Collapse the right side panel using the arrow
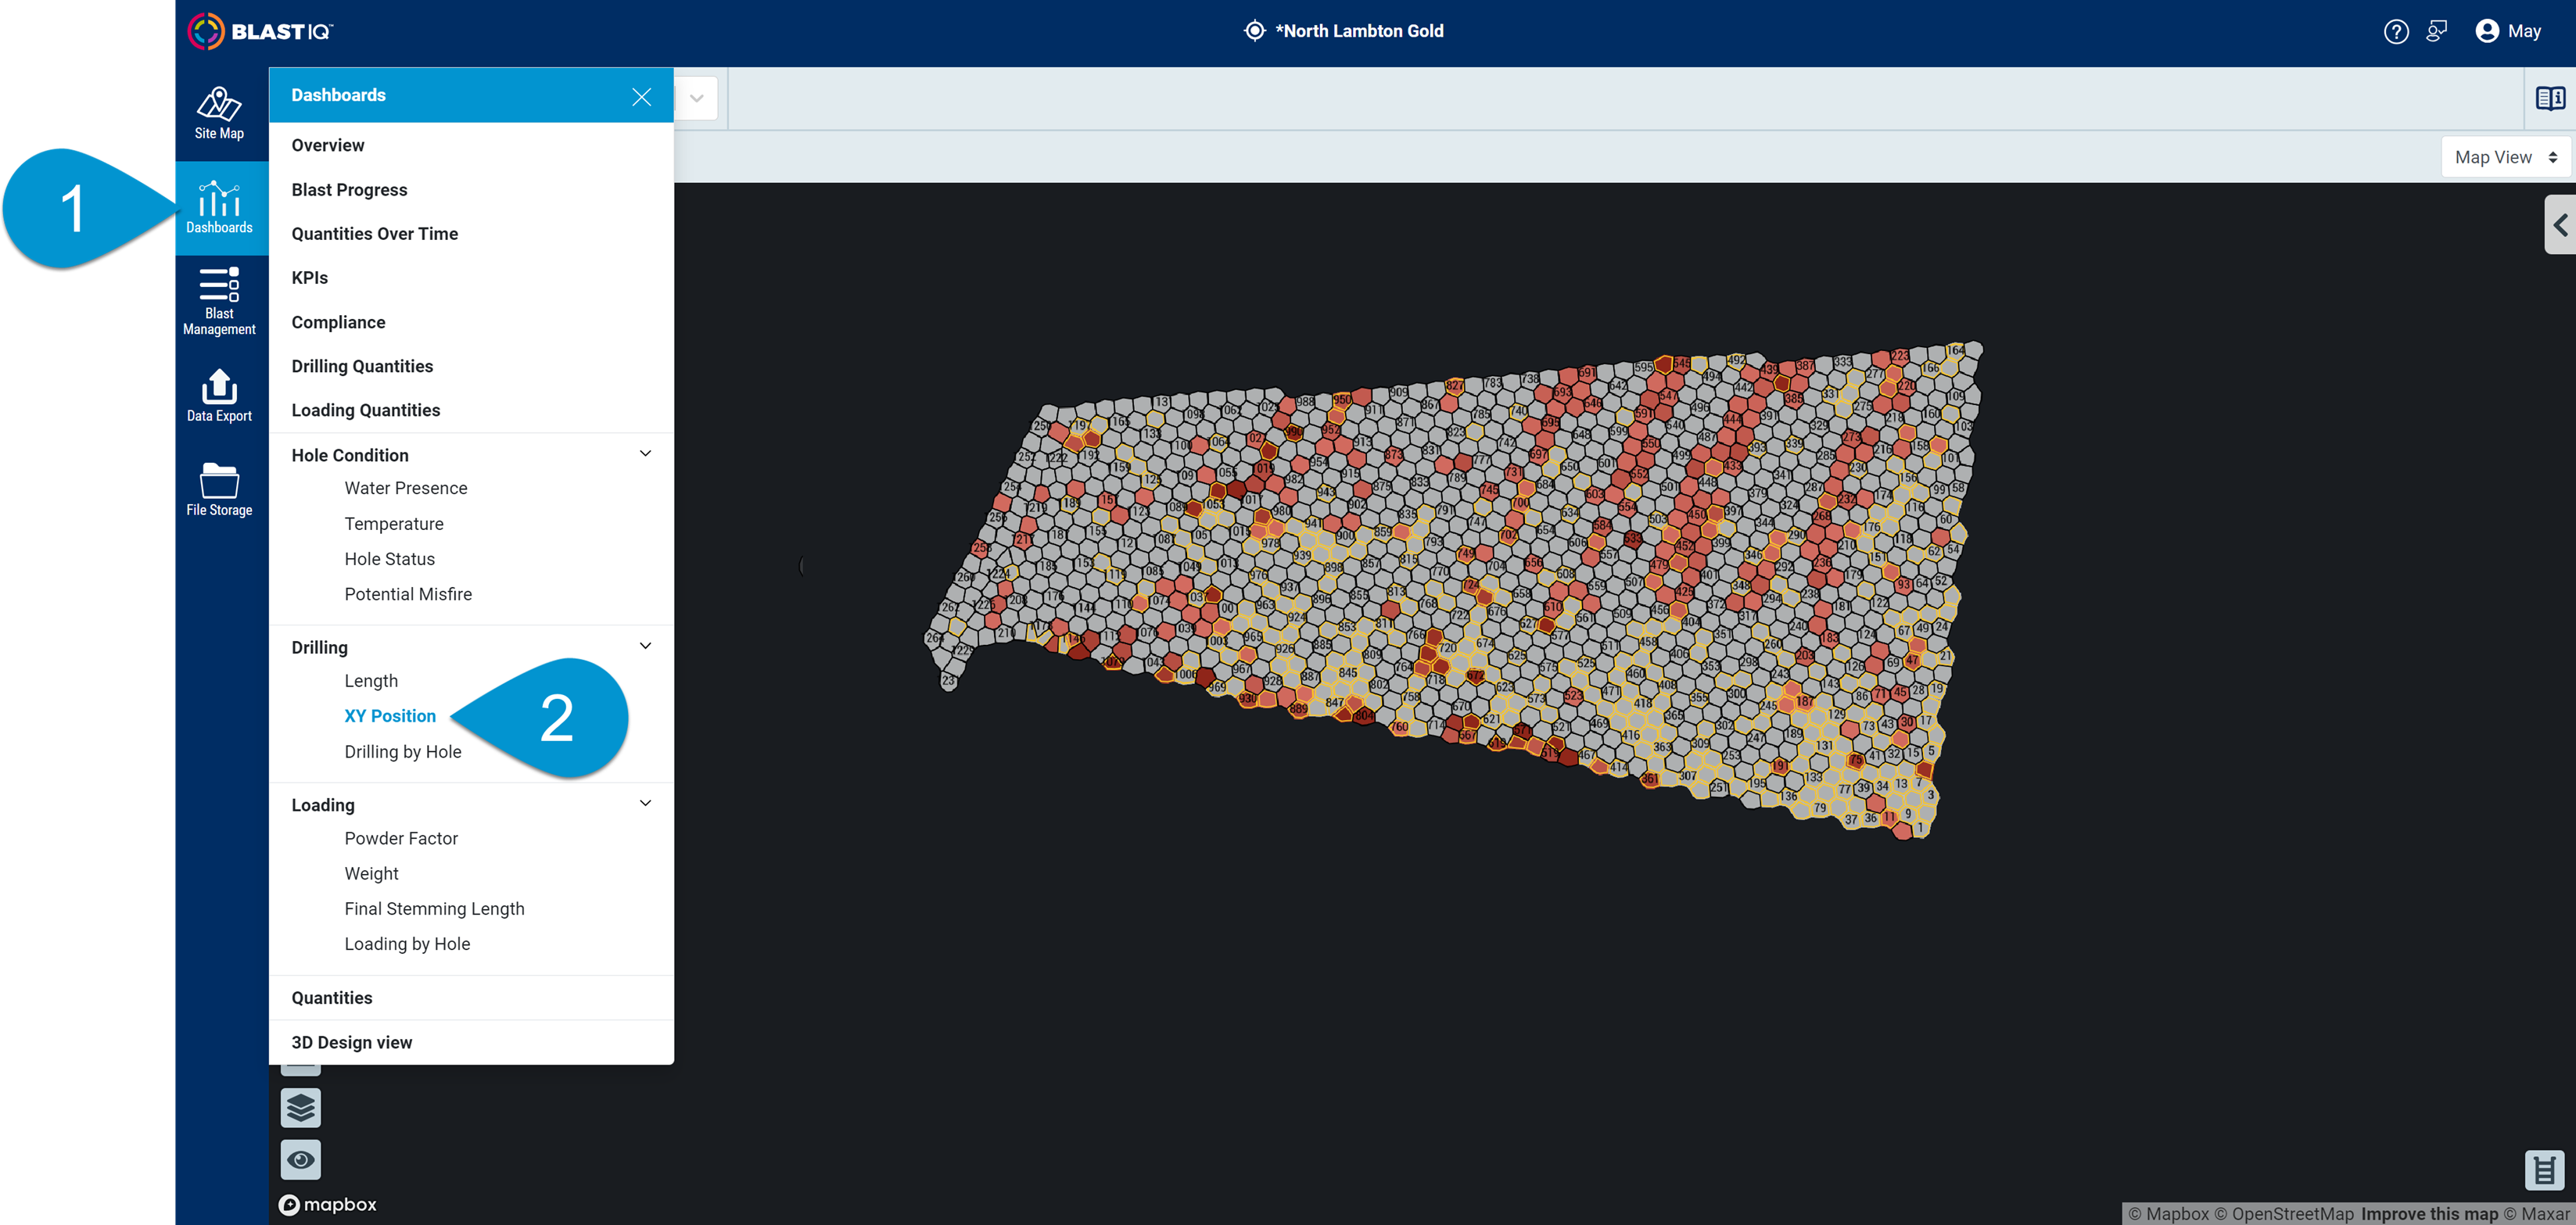Viewport: 2576px width, 1225px height. pyautogui.click(x=2561, y=224)
